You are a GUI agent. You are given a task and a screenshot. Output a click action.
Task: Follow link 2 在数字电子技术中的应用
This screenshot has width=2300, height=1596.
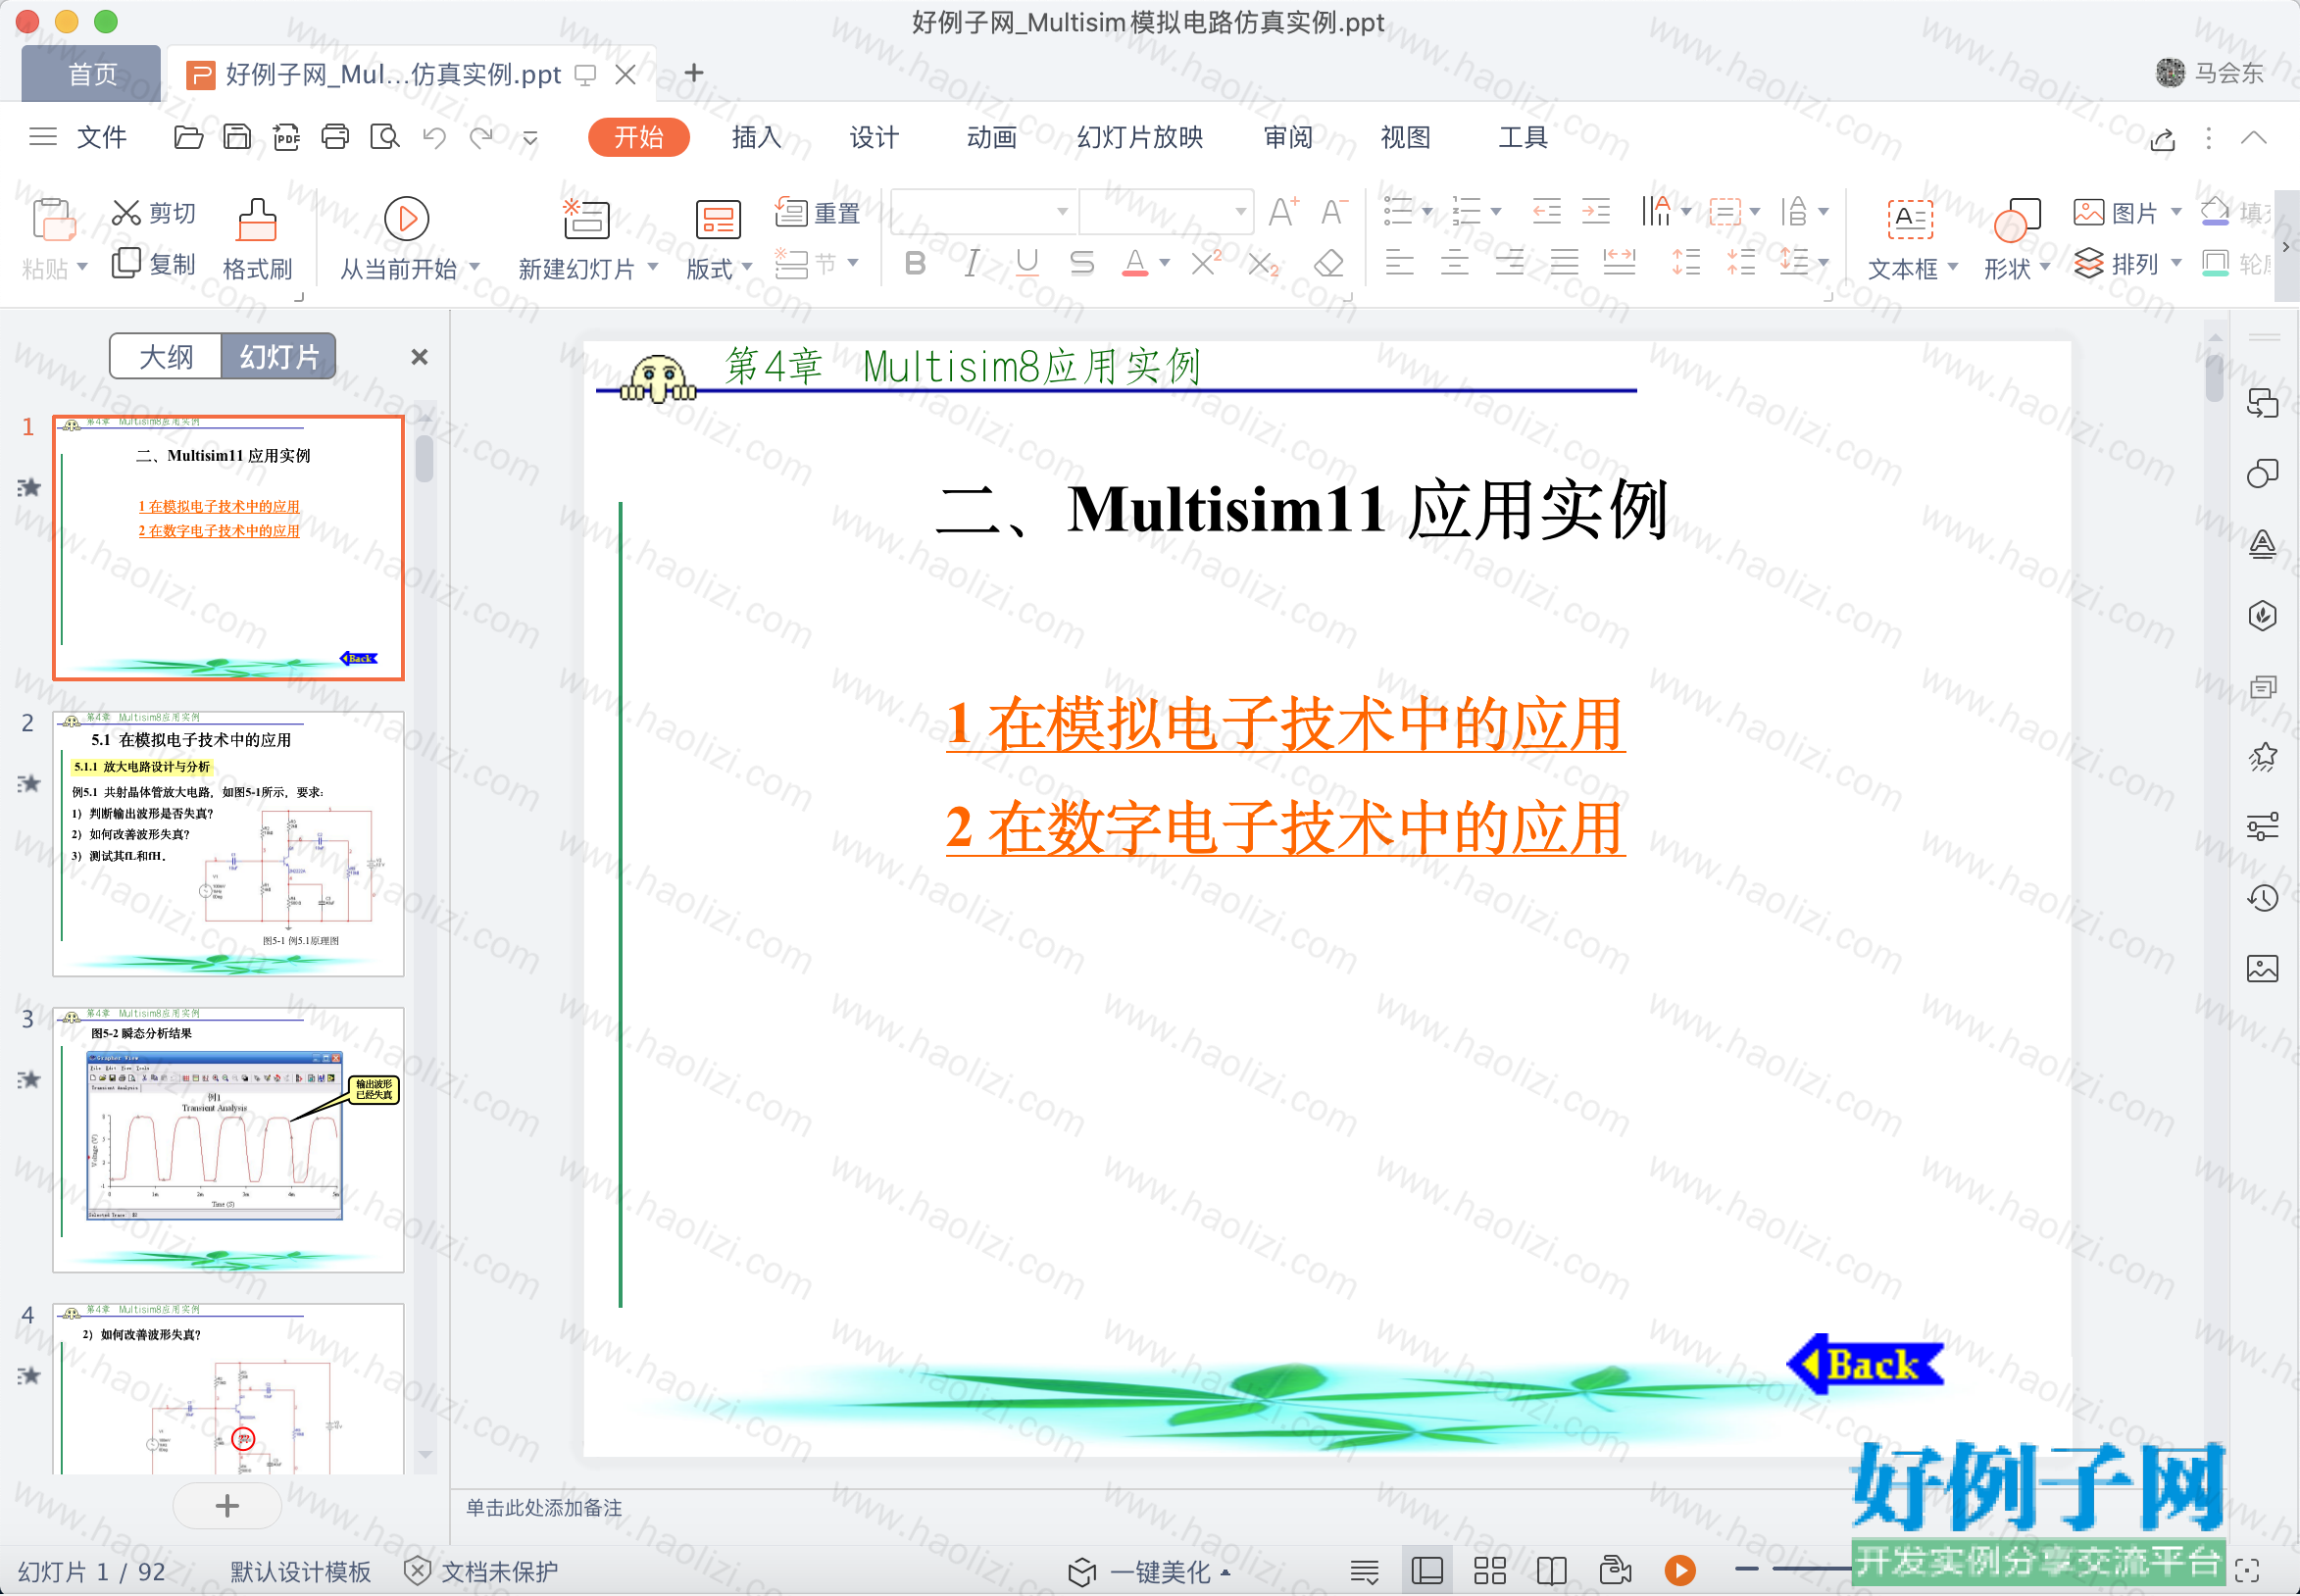pos(1285,828)
